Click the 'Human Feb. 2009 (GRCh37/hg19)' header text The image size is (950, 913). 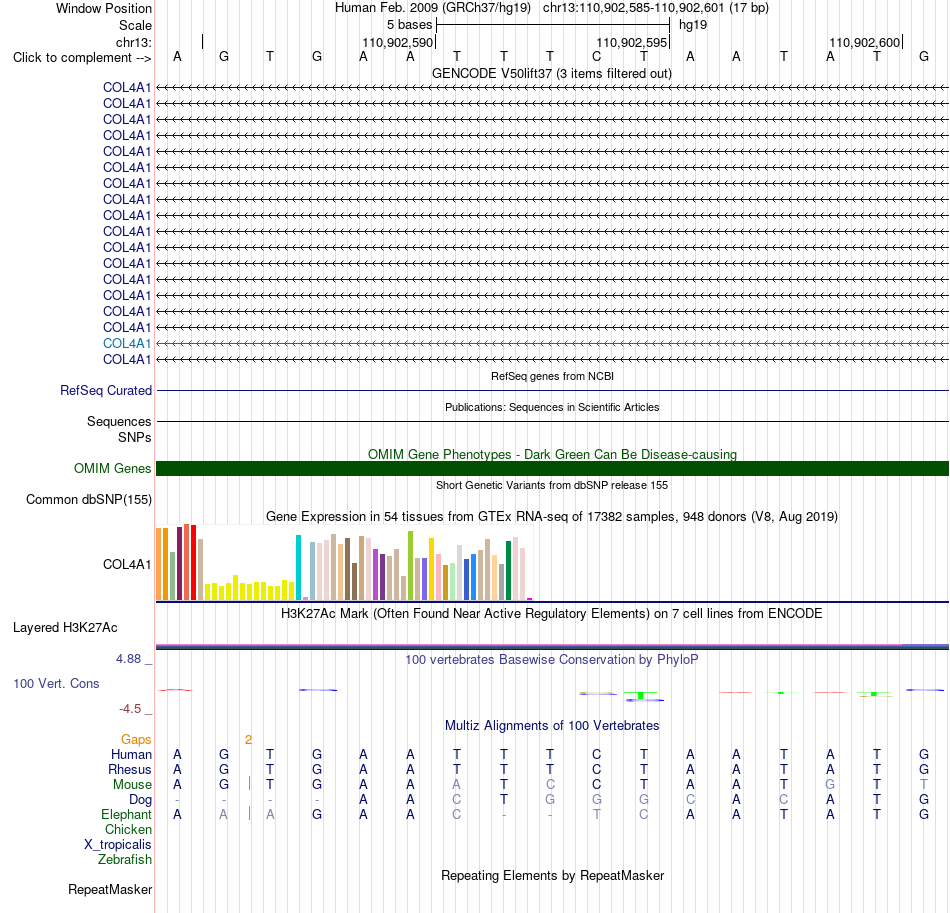pyautogui.click(x=433, y=8)
